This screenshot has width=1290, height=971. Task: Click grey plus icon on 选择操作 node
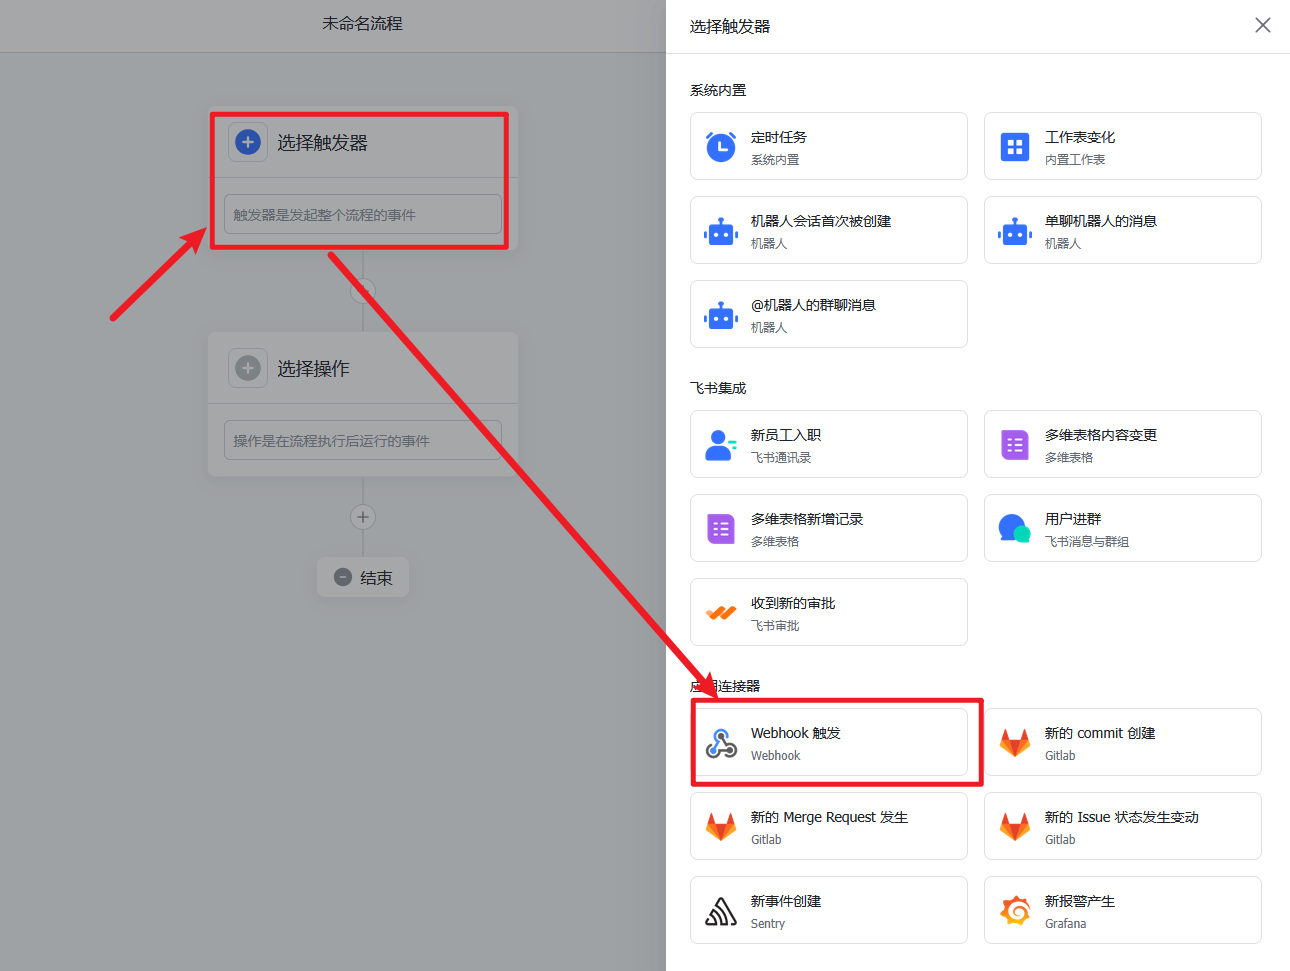(248, 368)
